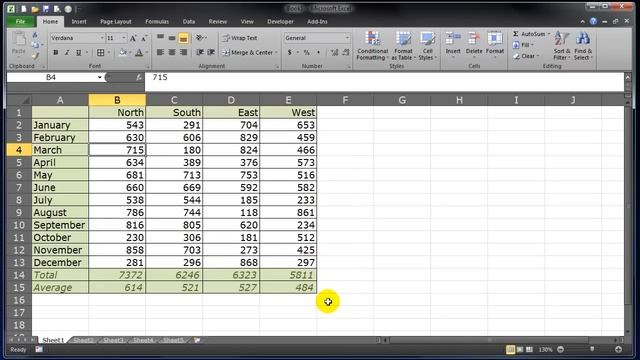
Task: Click the Insert Worksheet icon after Sheet5
Action: pyautogui.click(x=197, y=340)
